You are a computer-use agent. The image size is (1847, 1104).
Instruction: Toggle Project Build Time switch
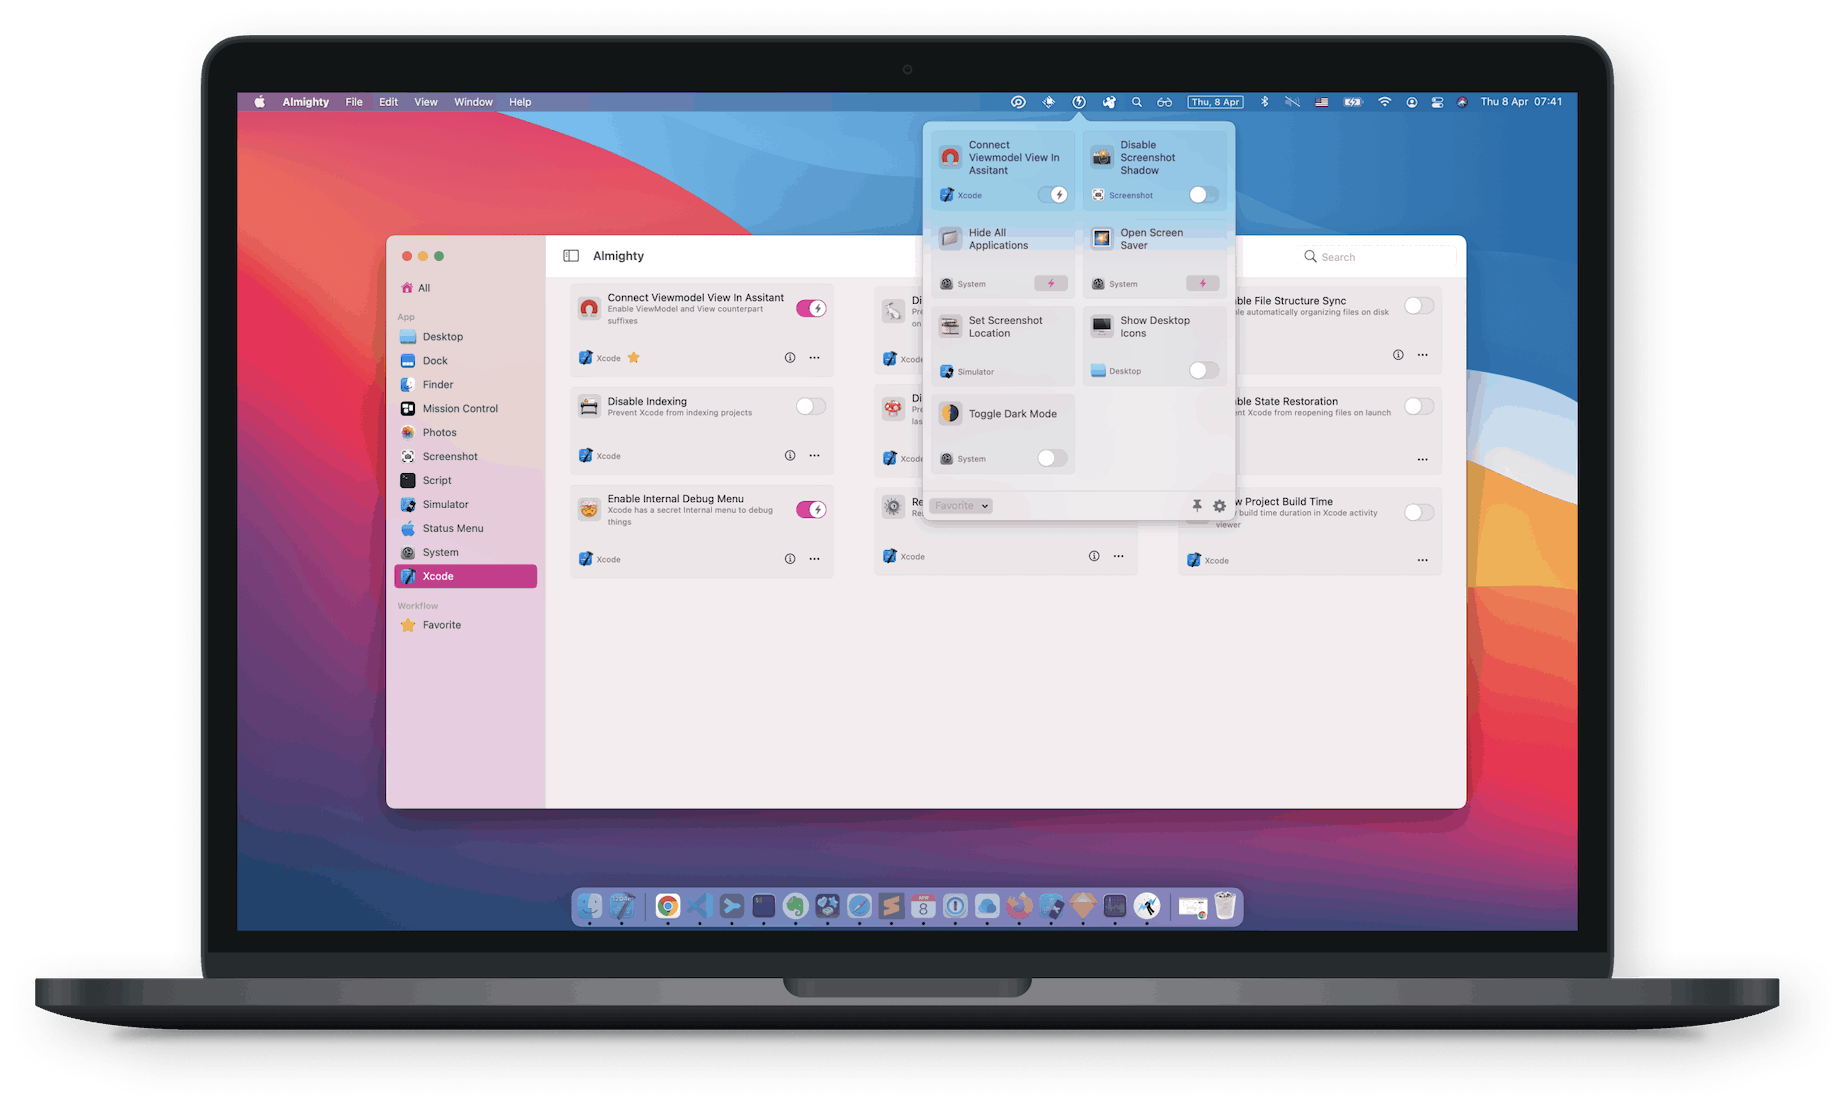tap(1419, 512)
